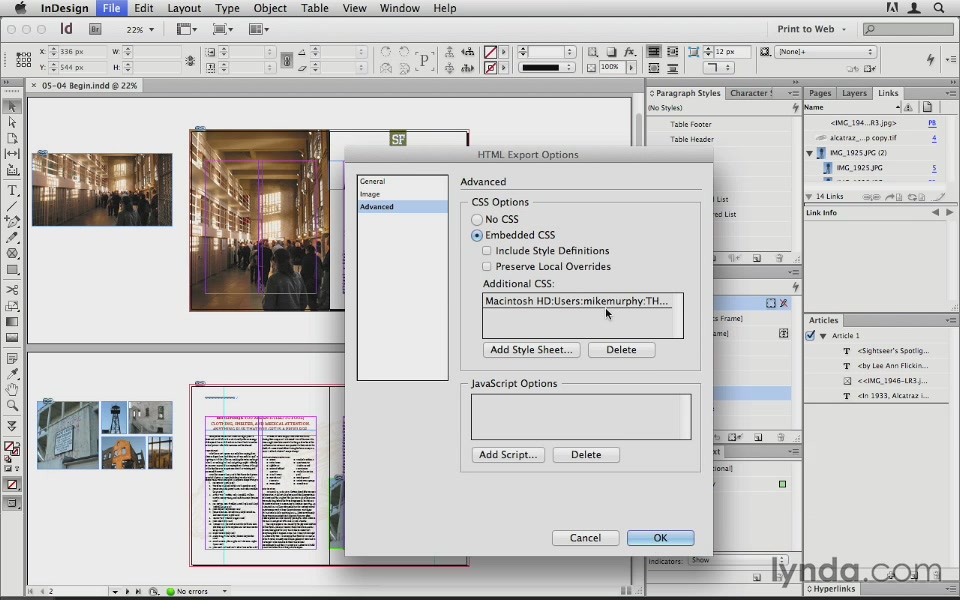Viewport: 960px width, 600px height.
Task: Click the drop shadow icon
Action: (611, 52)
